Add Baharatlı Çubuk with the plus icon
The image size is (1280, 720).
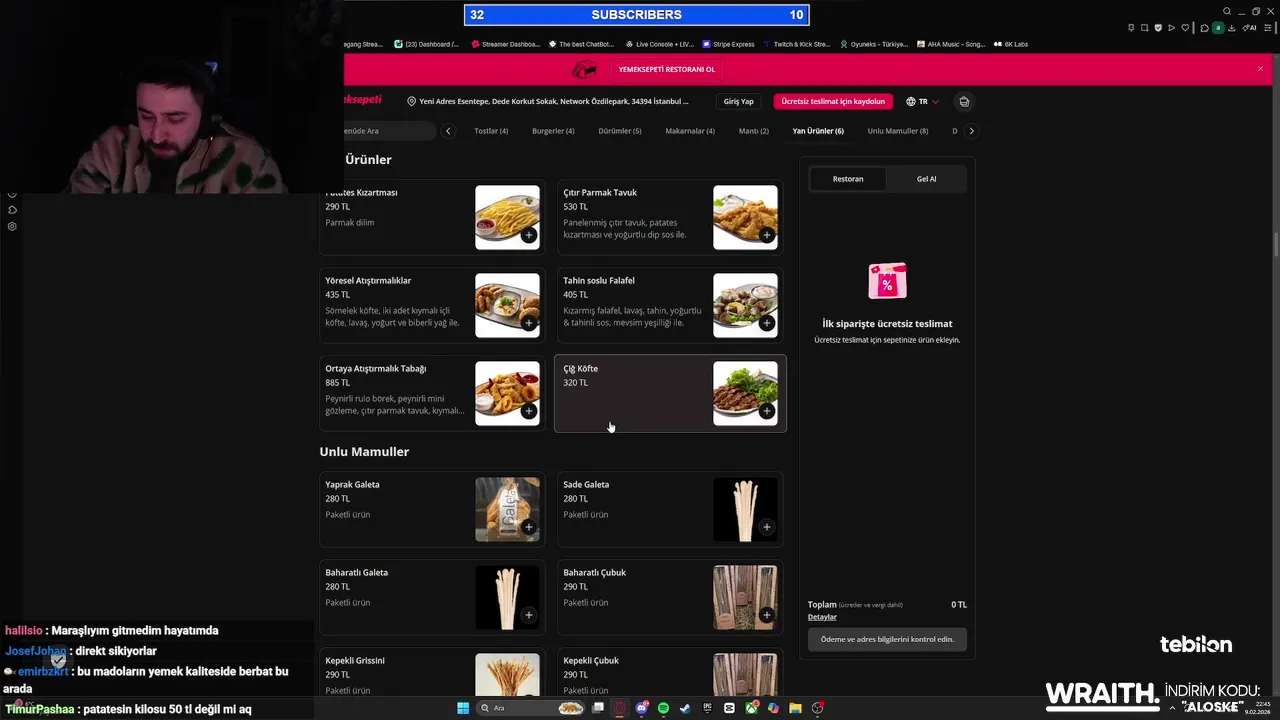[766, 615]
